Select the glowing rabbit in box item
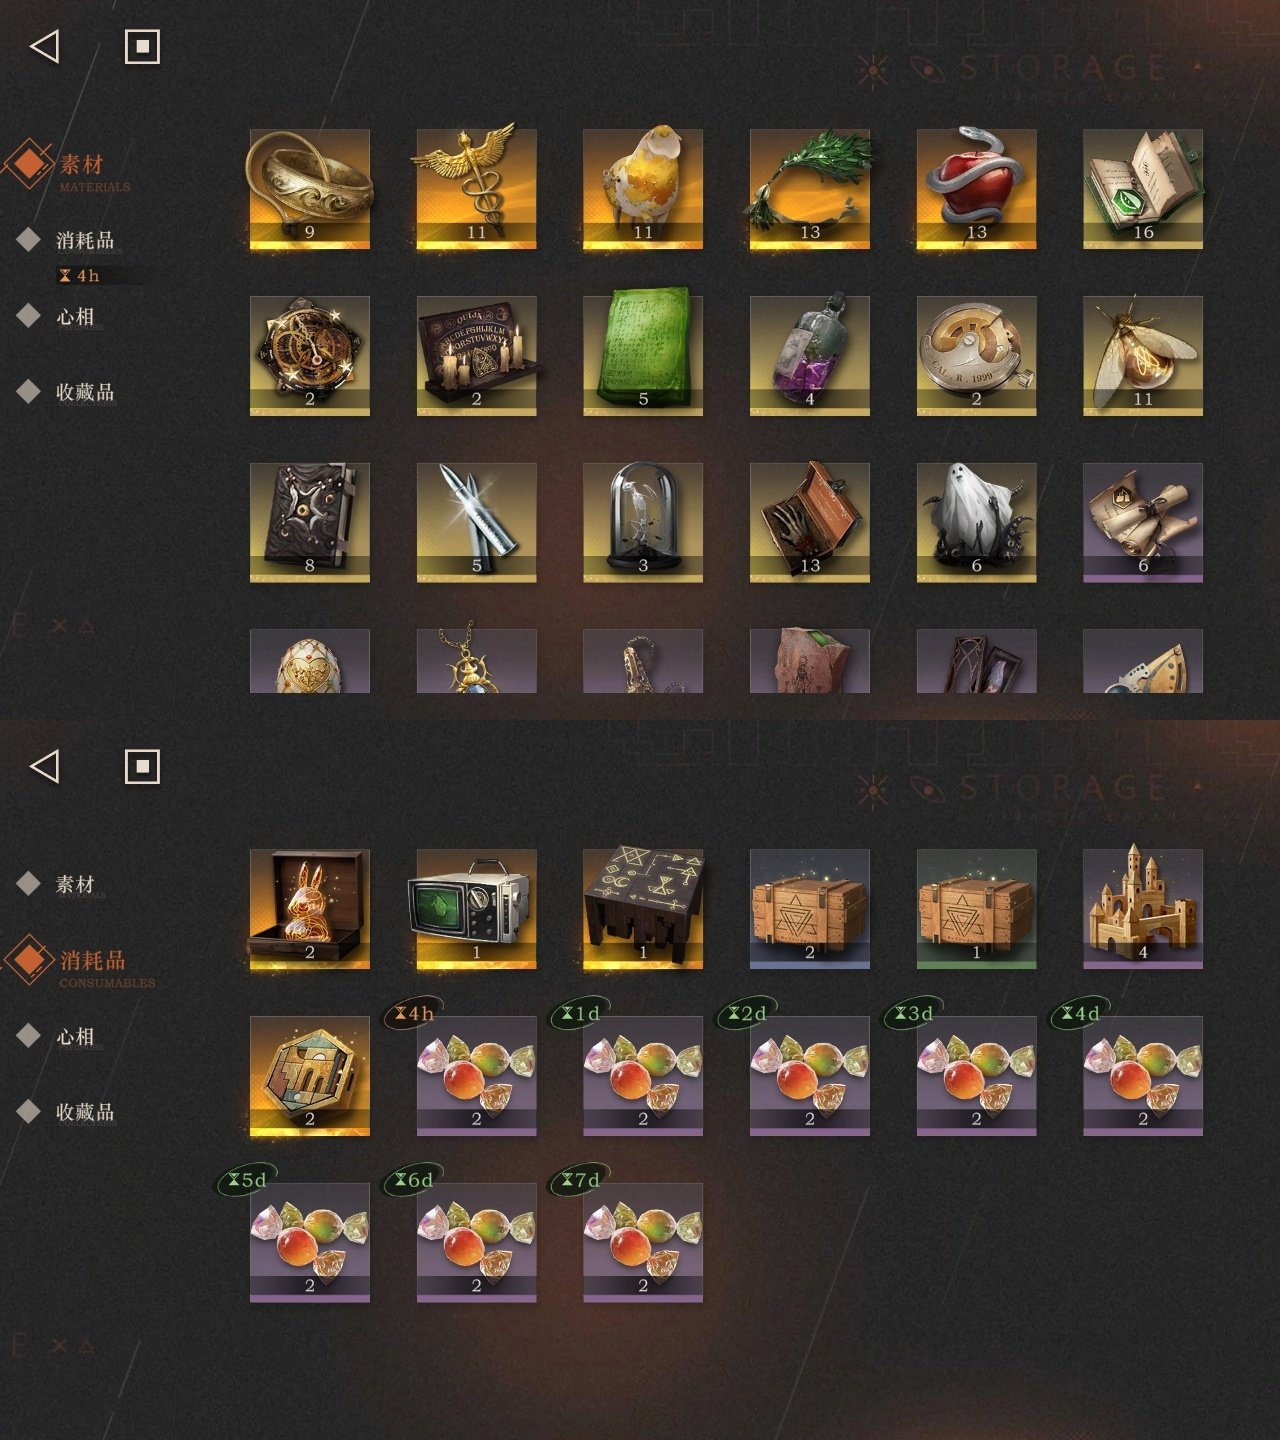The height and width of the screenshot is (1440, 1280). (x=310, y=909)
